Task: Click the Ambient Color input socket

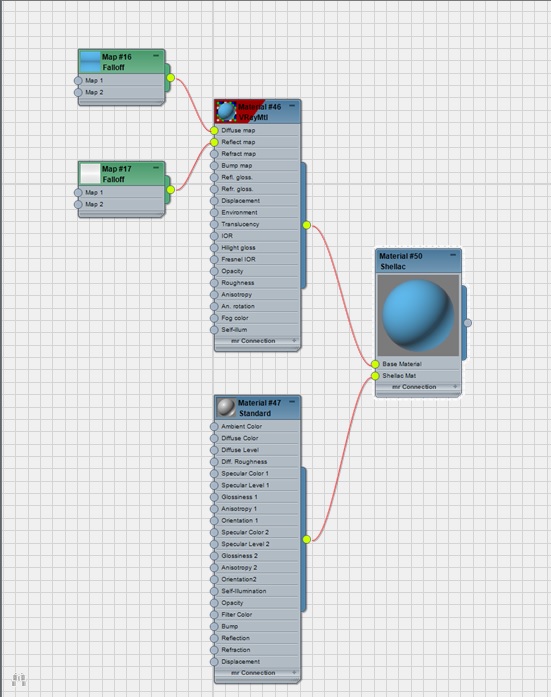Action: pos(214,427)
